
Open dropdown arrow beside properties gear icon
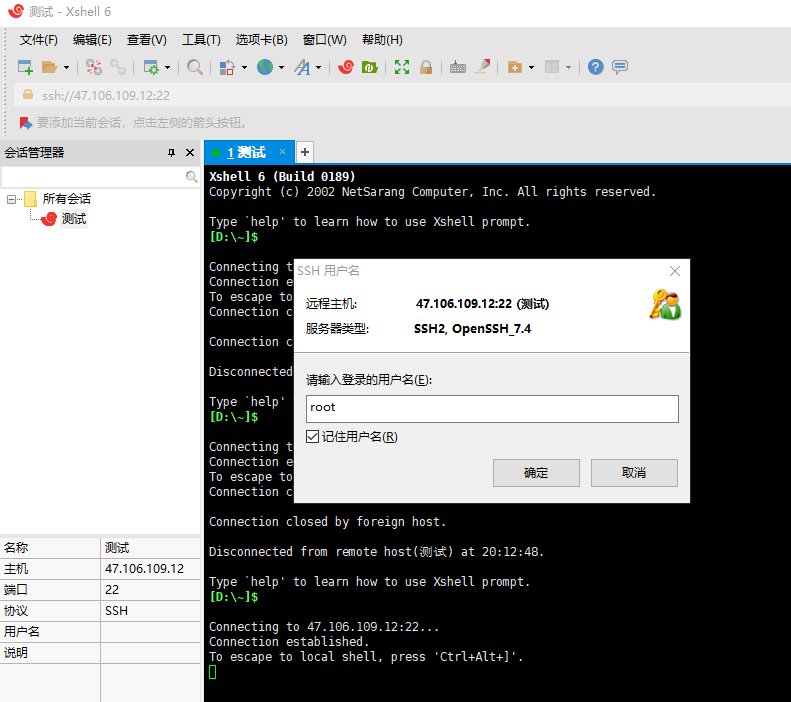167,67
